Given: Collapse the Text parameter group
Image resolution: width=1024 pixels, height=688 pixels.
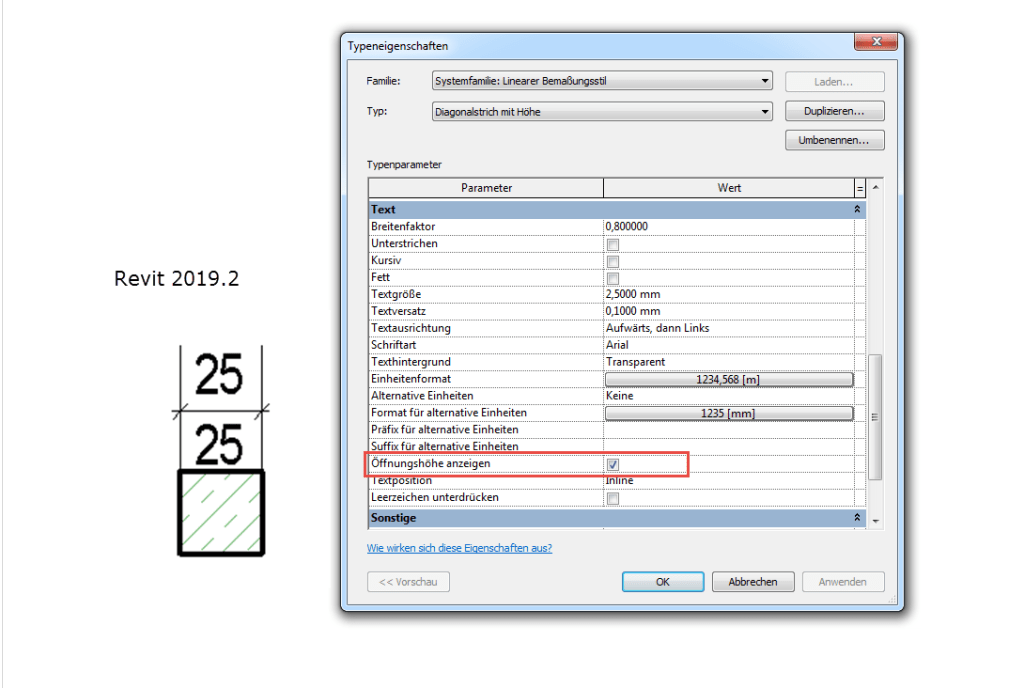Looking at the screenshot, I should point(857,210).
